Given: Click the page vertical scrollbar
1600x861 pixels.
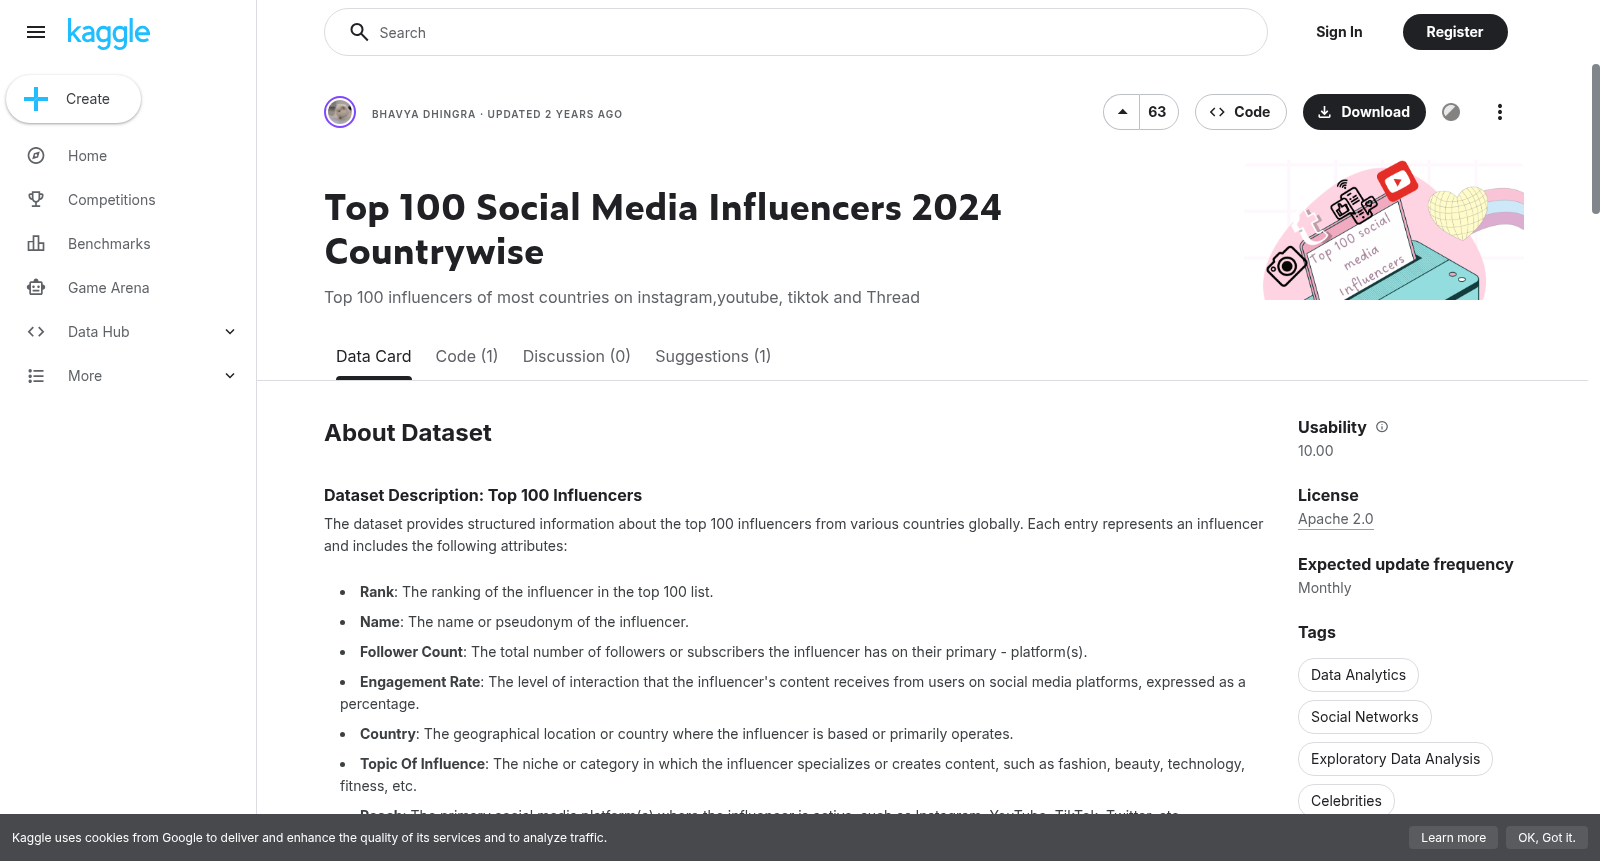Looking at the screenshot, I should [x=1595, y=139].
